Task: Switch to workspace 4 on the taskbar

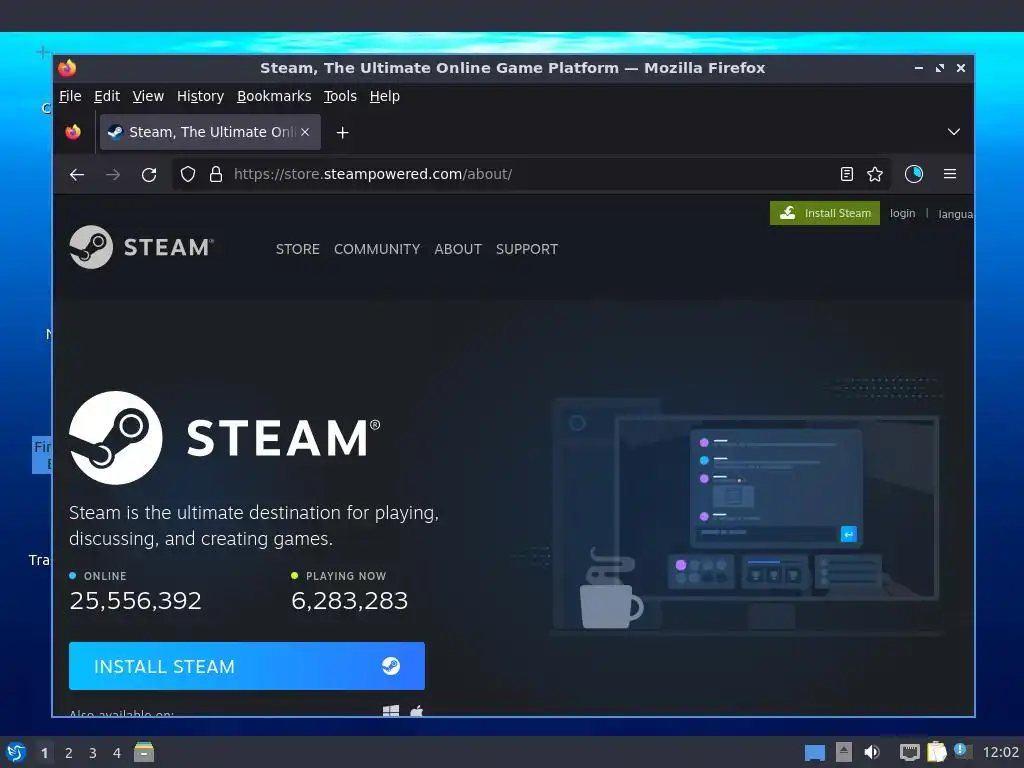Action: [x=117, y=753]
